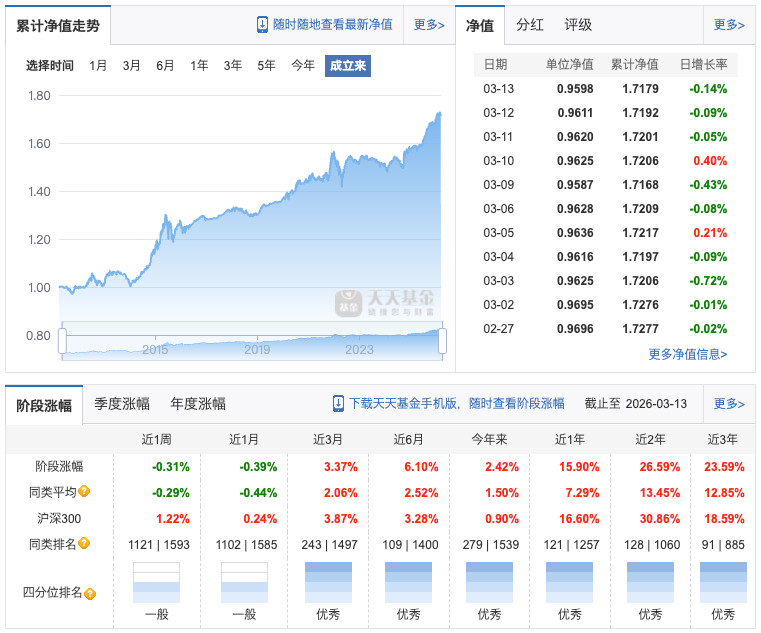Click the 近3月 quartile ranking bar
The width and height of the screenshot is (761, 633).
coord(328,583)
